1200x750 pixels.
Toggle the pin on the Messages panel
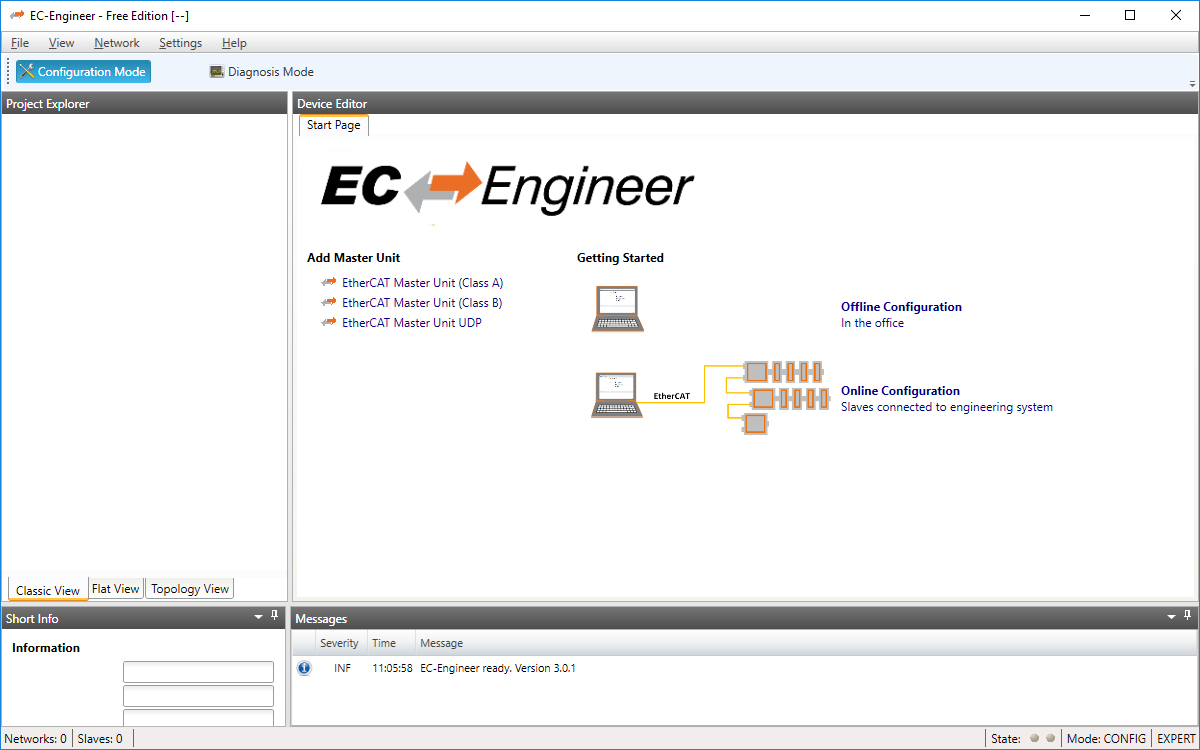1186,618
